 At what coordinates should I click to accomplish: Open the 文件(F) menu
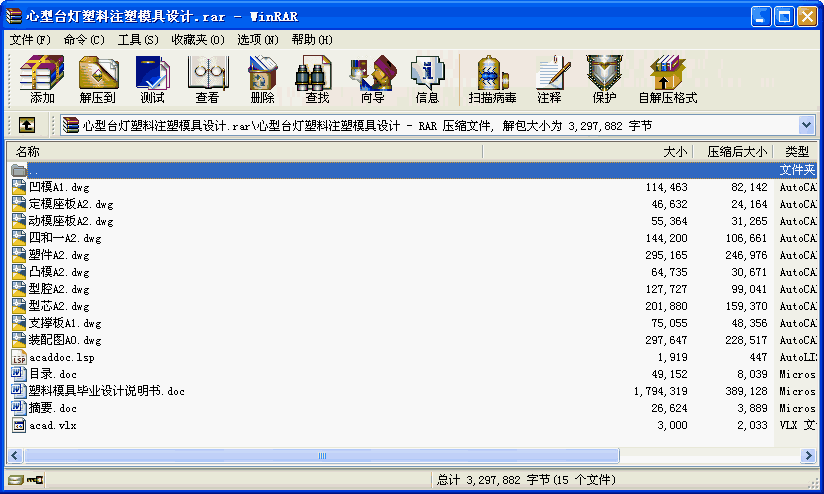click(x=30, y=40)
